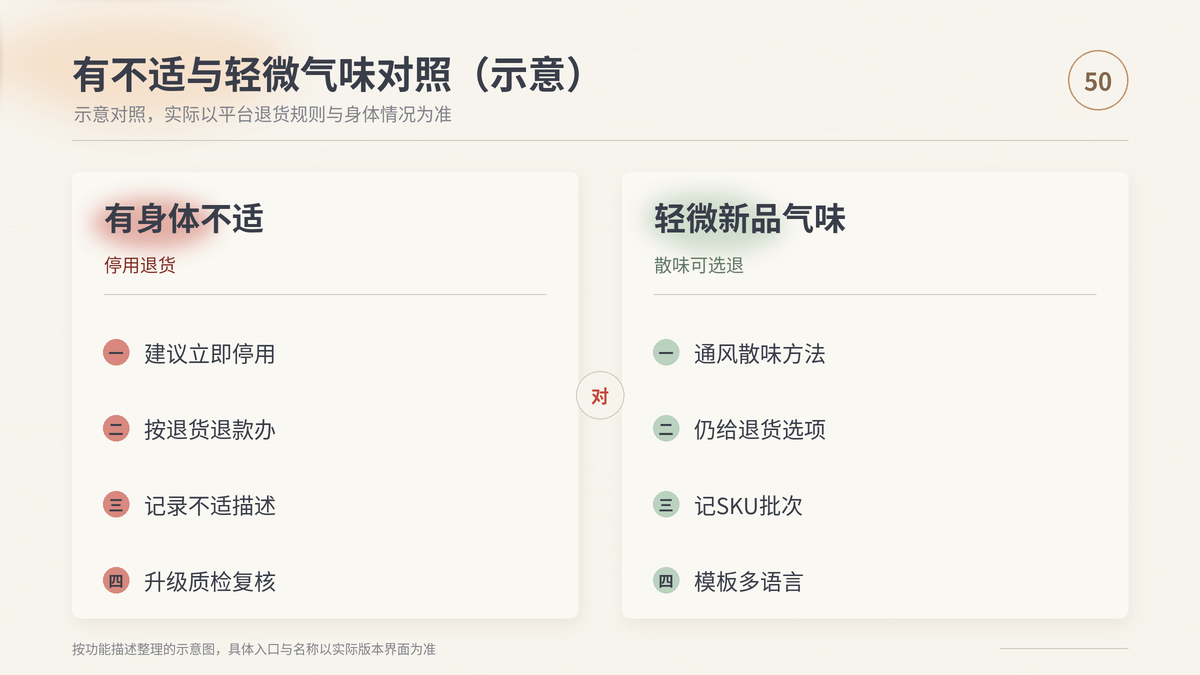
Task: Click green bullet 二 beside 仍给退货选项
Action: coord(666,429)
